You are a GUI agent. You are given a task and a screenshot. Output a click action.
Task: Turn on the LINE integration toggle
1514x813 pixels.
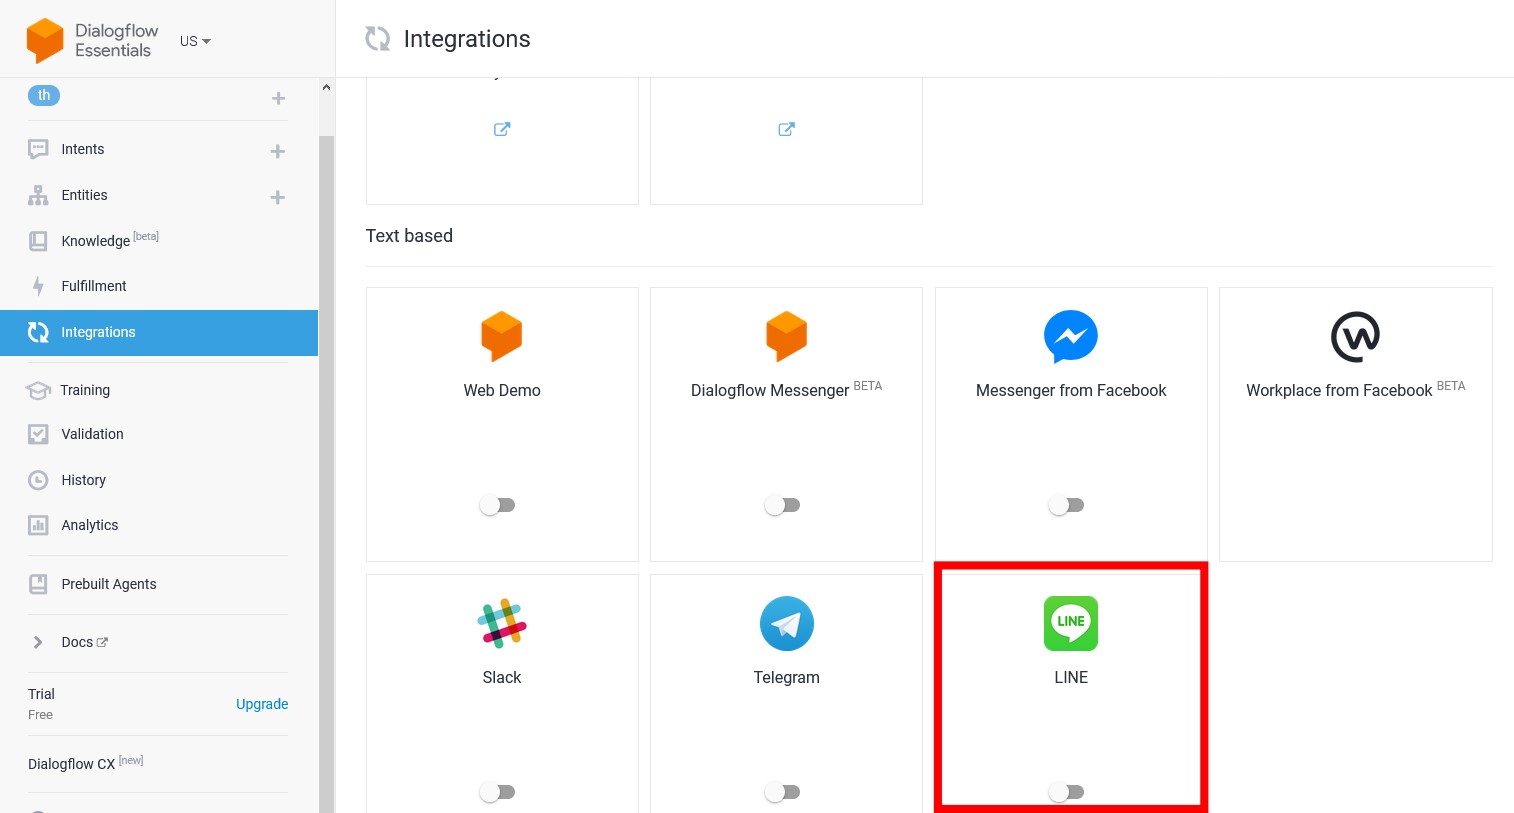(1066, 792)
